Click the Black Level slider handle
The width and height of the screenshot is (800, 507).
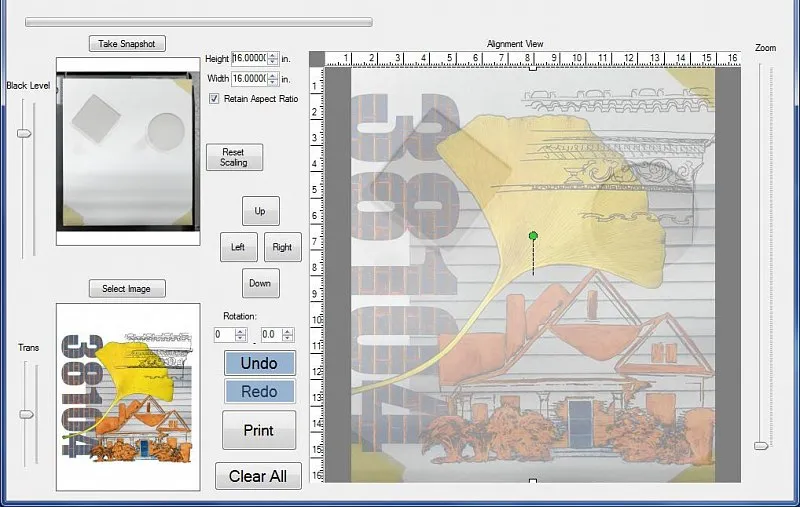click(x=26, y=133)
